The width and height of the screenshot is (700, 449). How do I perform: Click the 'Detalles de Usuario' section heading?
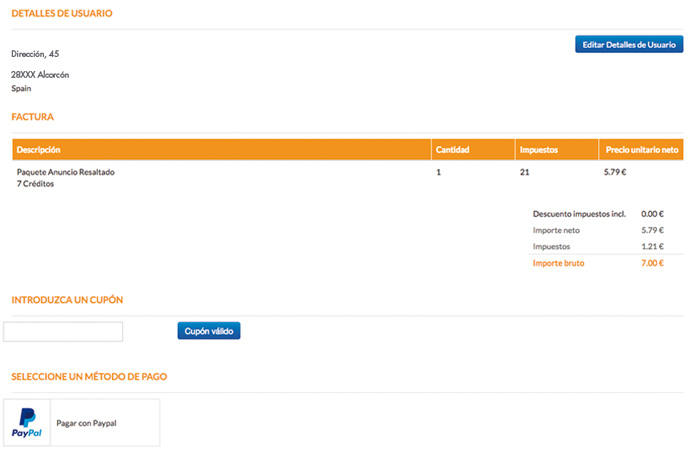61,14
